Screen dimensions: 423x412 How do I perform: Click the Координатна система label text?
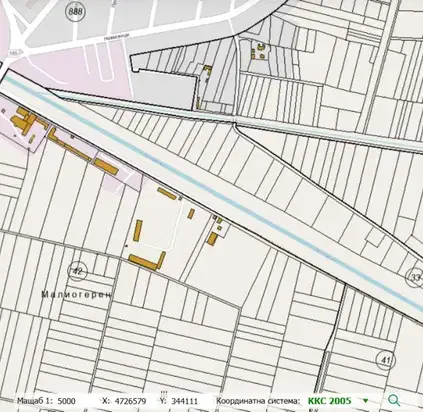(258, 401)
